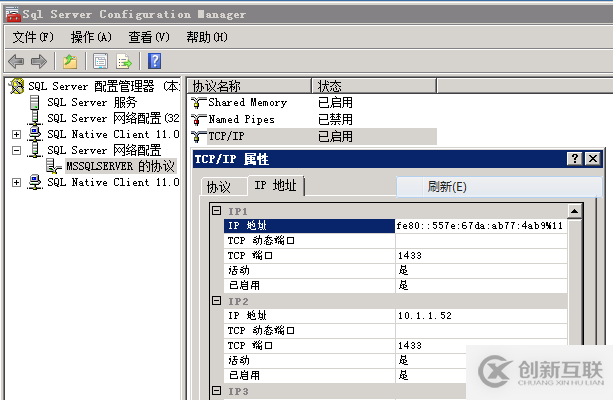Expand the bottom SQL Native Client 11.0 node
The width and height of the screenshot is (613, 400).
[x=16, y=183]
